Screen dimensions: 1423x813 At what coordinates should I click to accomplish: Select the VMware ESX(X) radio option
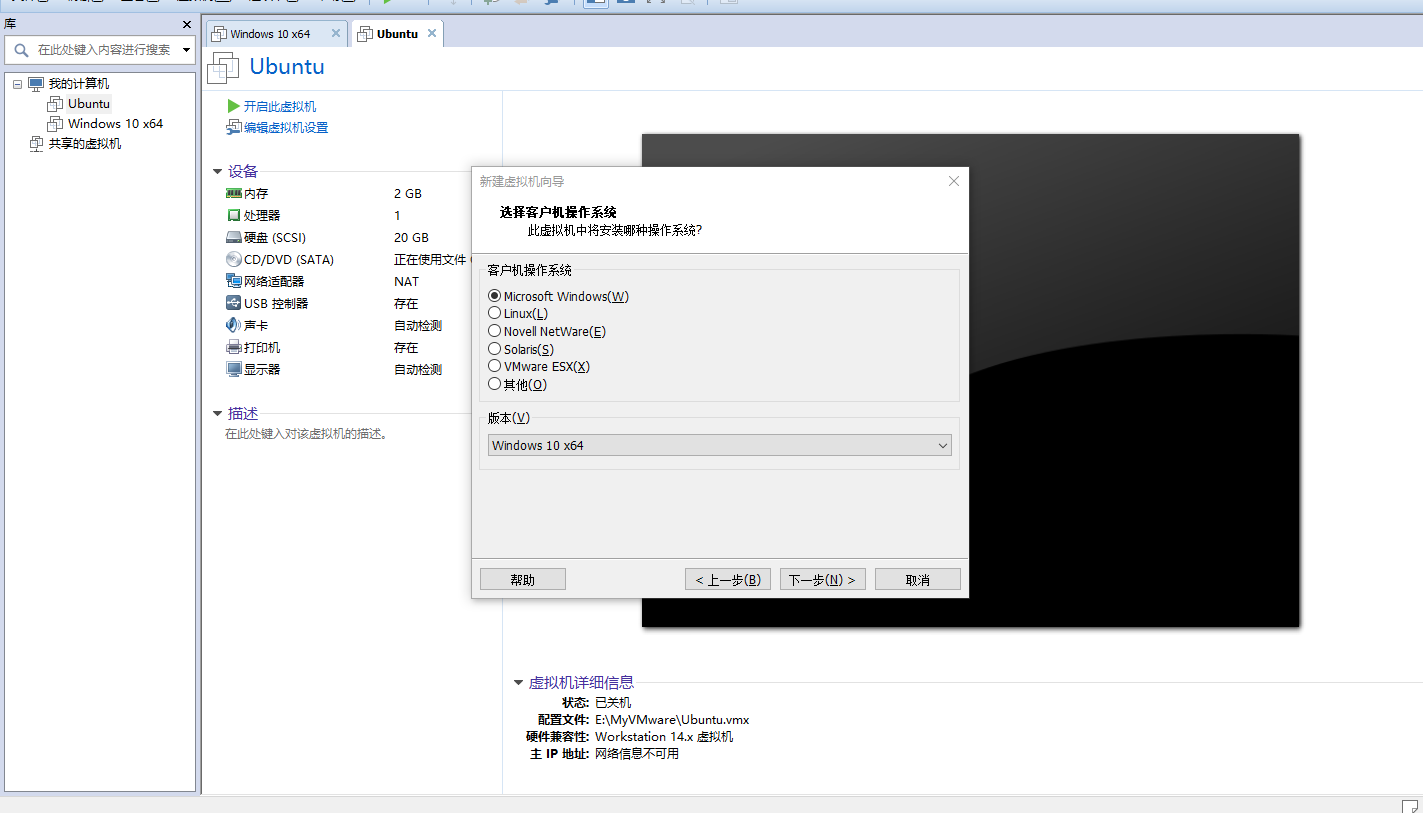494,366
